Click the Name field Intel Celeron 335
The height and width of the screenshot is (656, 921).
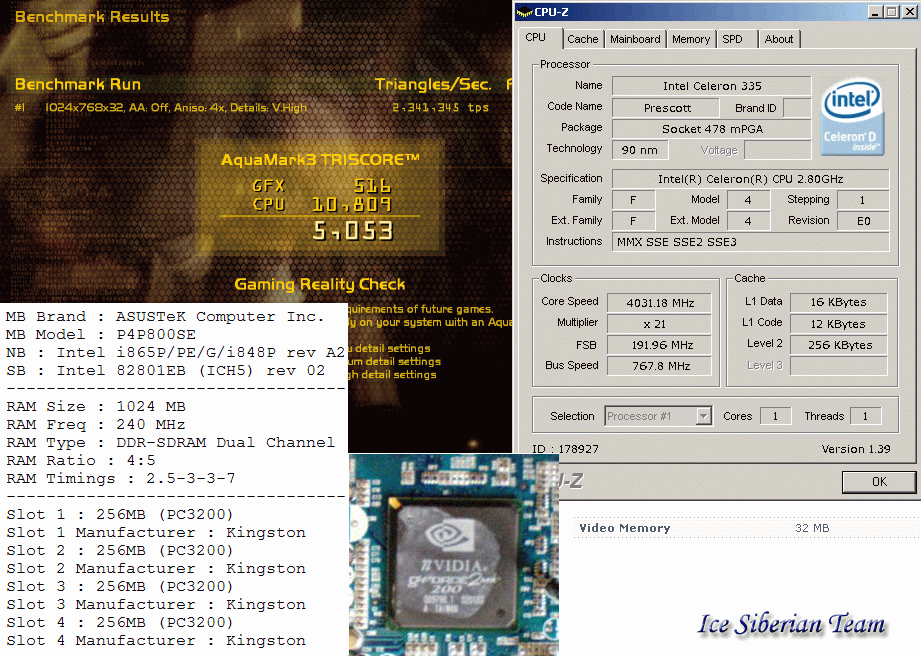tap(711, 86)
